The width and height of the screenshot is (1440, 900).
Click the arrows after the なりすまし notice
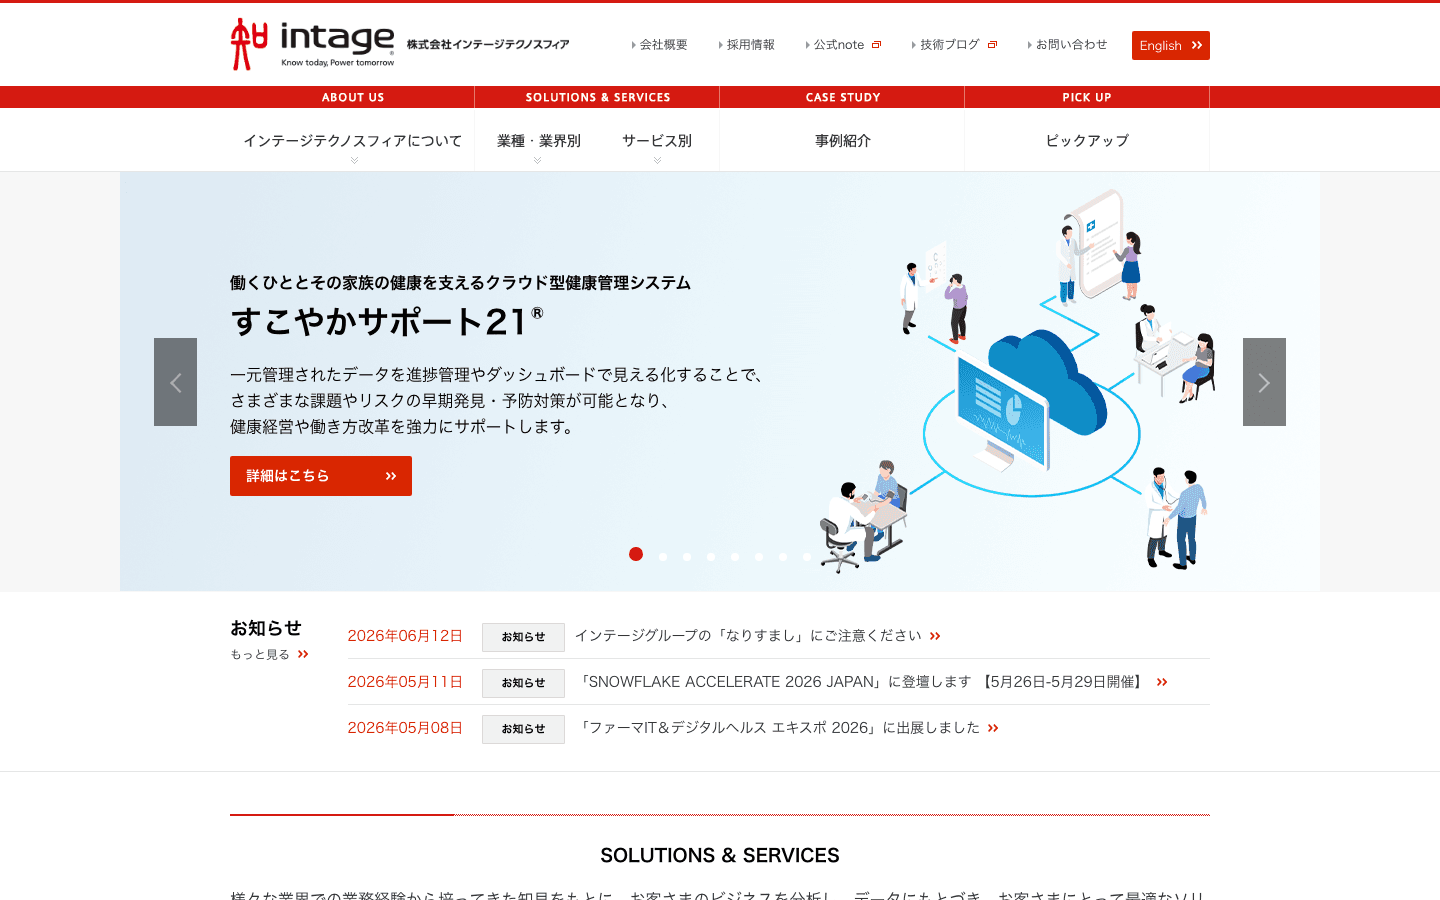935,636
